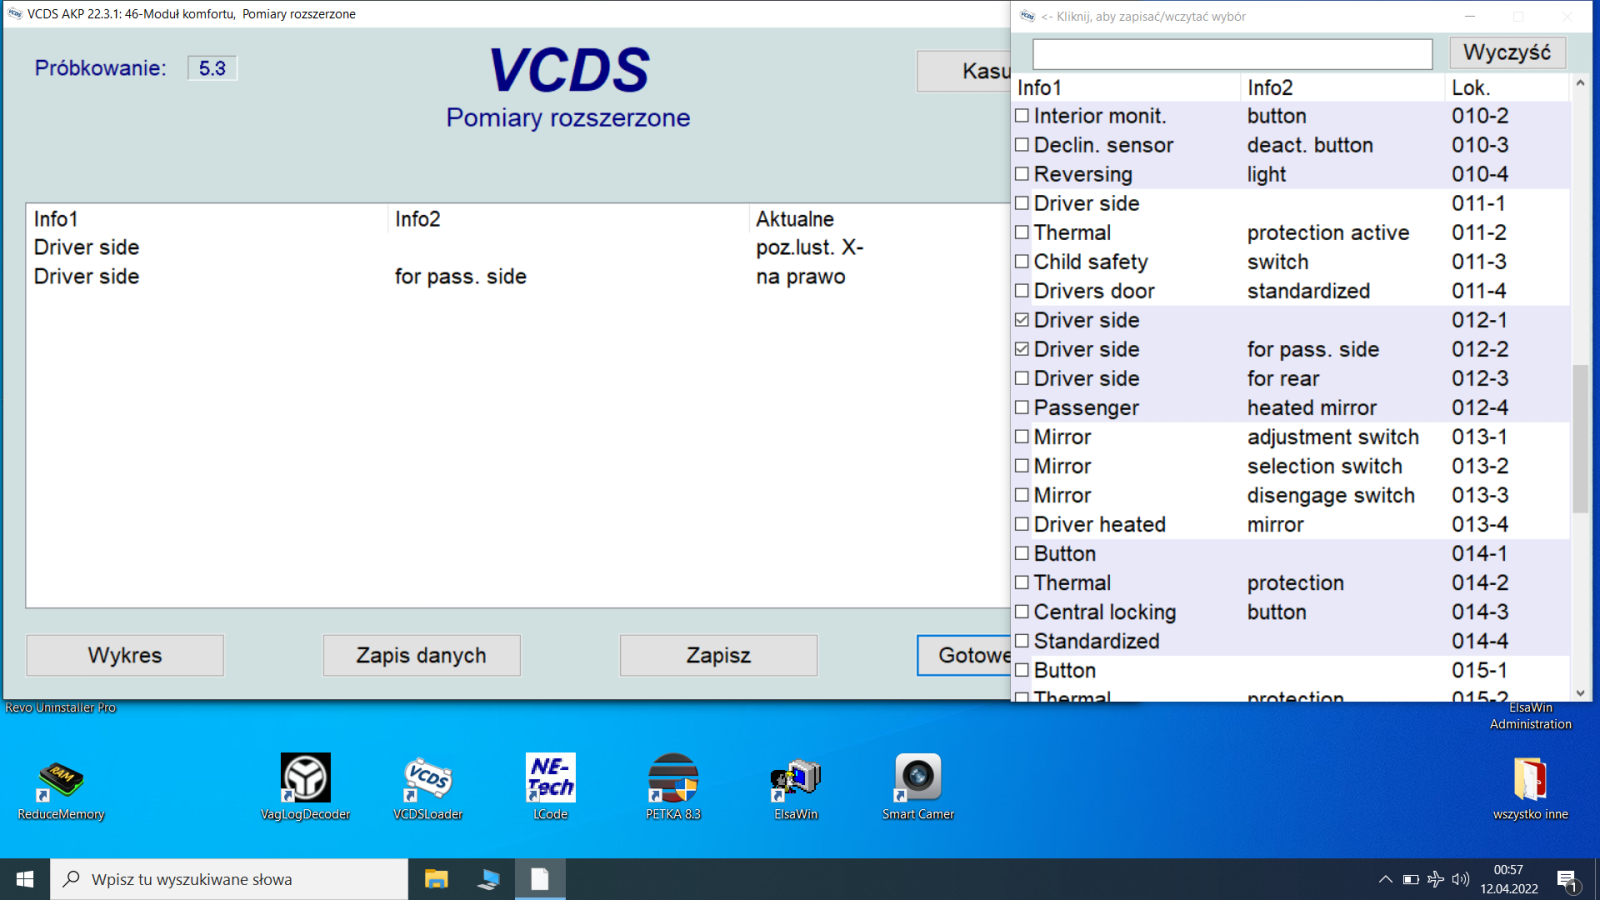
Task: Select the 'poz.lust. X-' value cell
Action: [809, 247]
